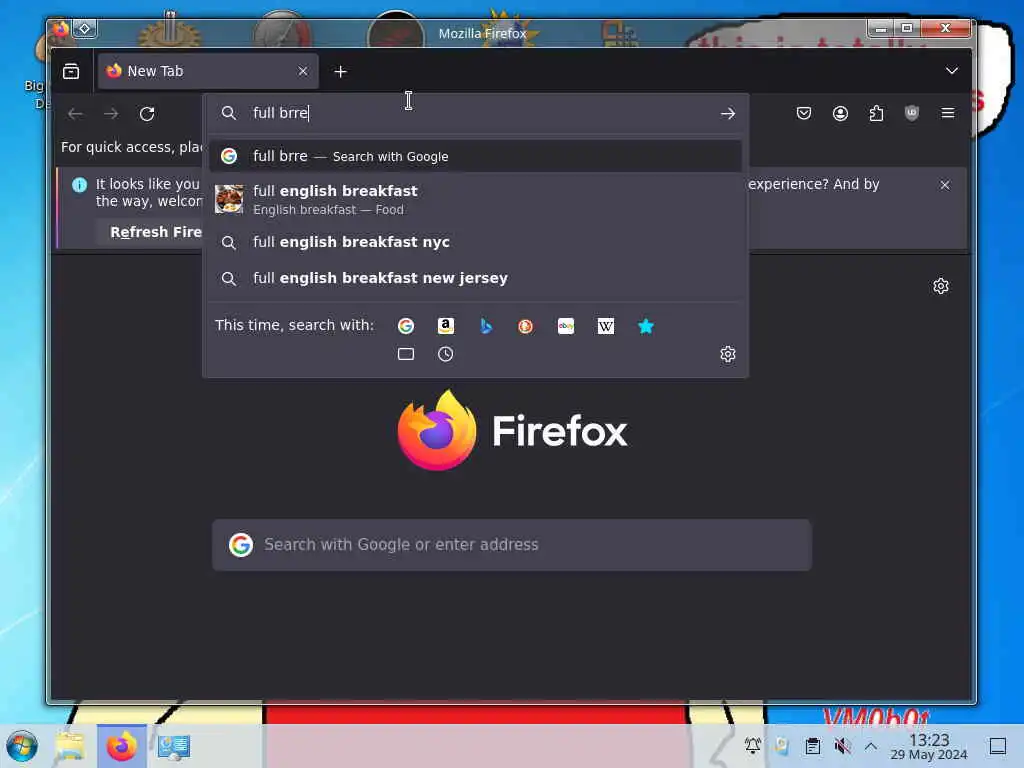Search bookmarks with the star icon
Image resolution: width=1024 pixels, height=768 pixels.
coord(646,326)
